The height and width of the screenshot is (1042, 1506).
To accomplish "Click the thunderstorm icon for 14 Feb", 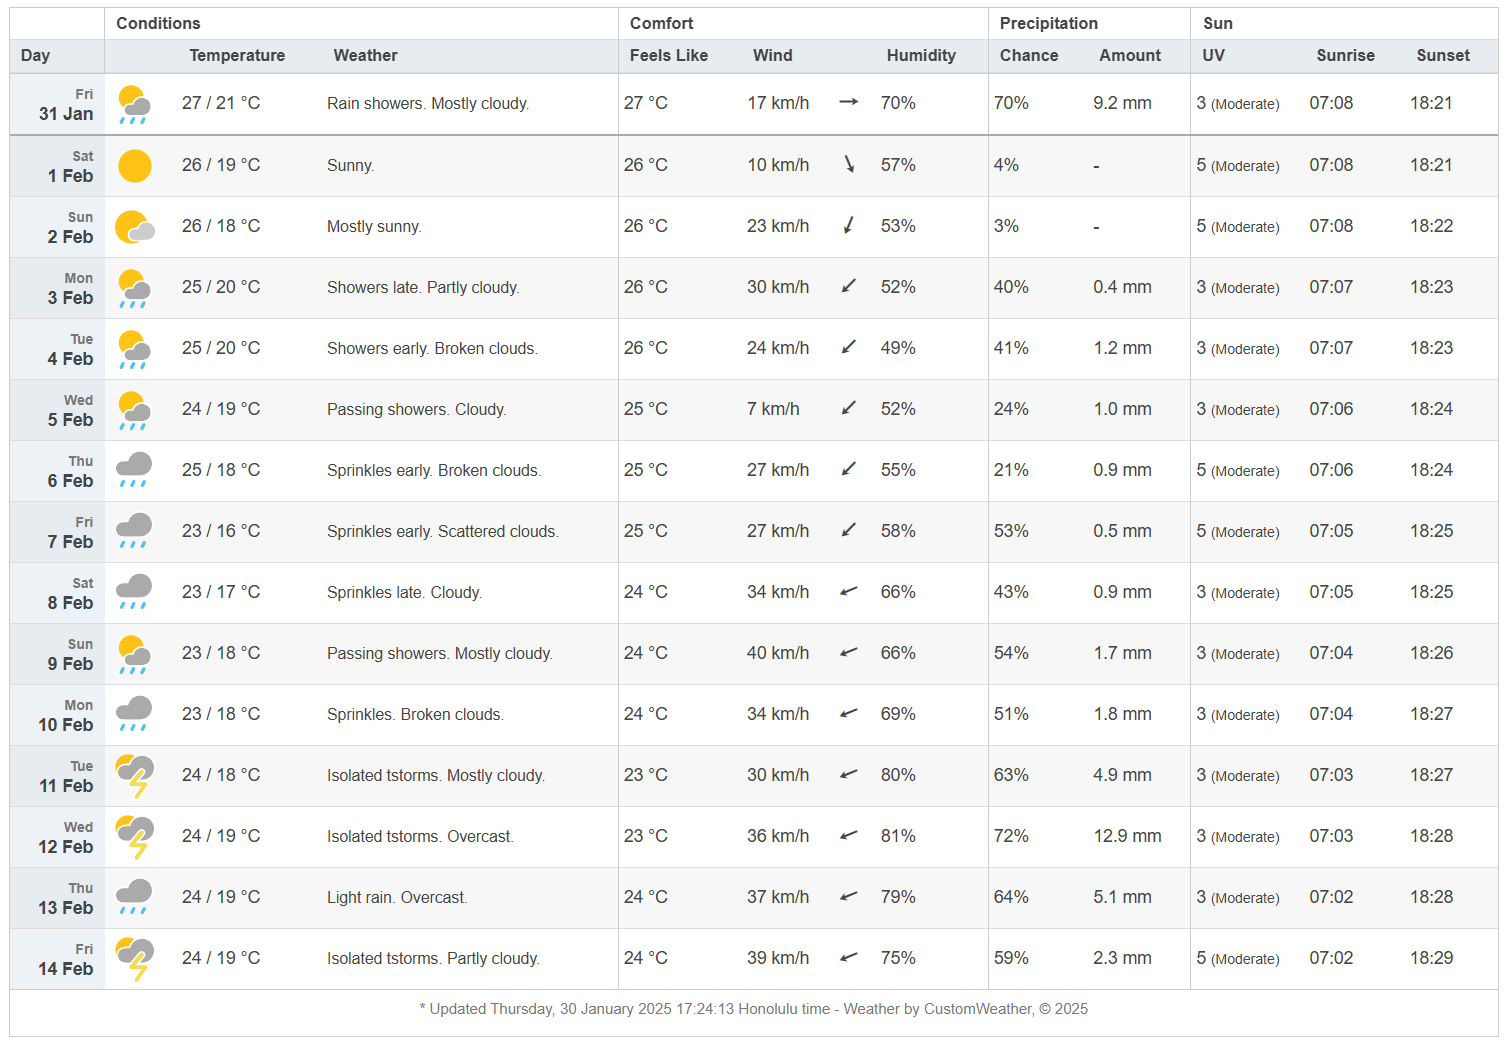I will pos(135,959).
